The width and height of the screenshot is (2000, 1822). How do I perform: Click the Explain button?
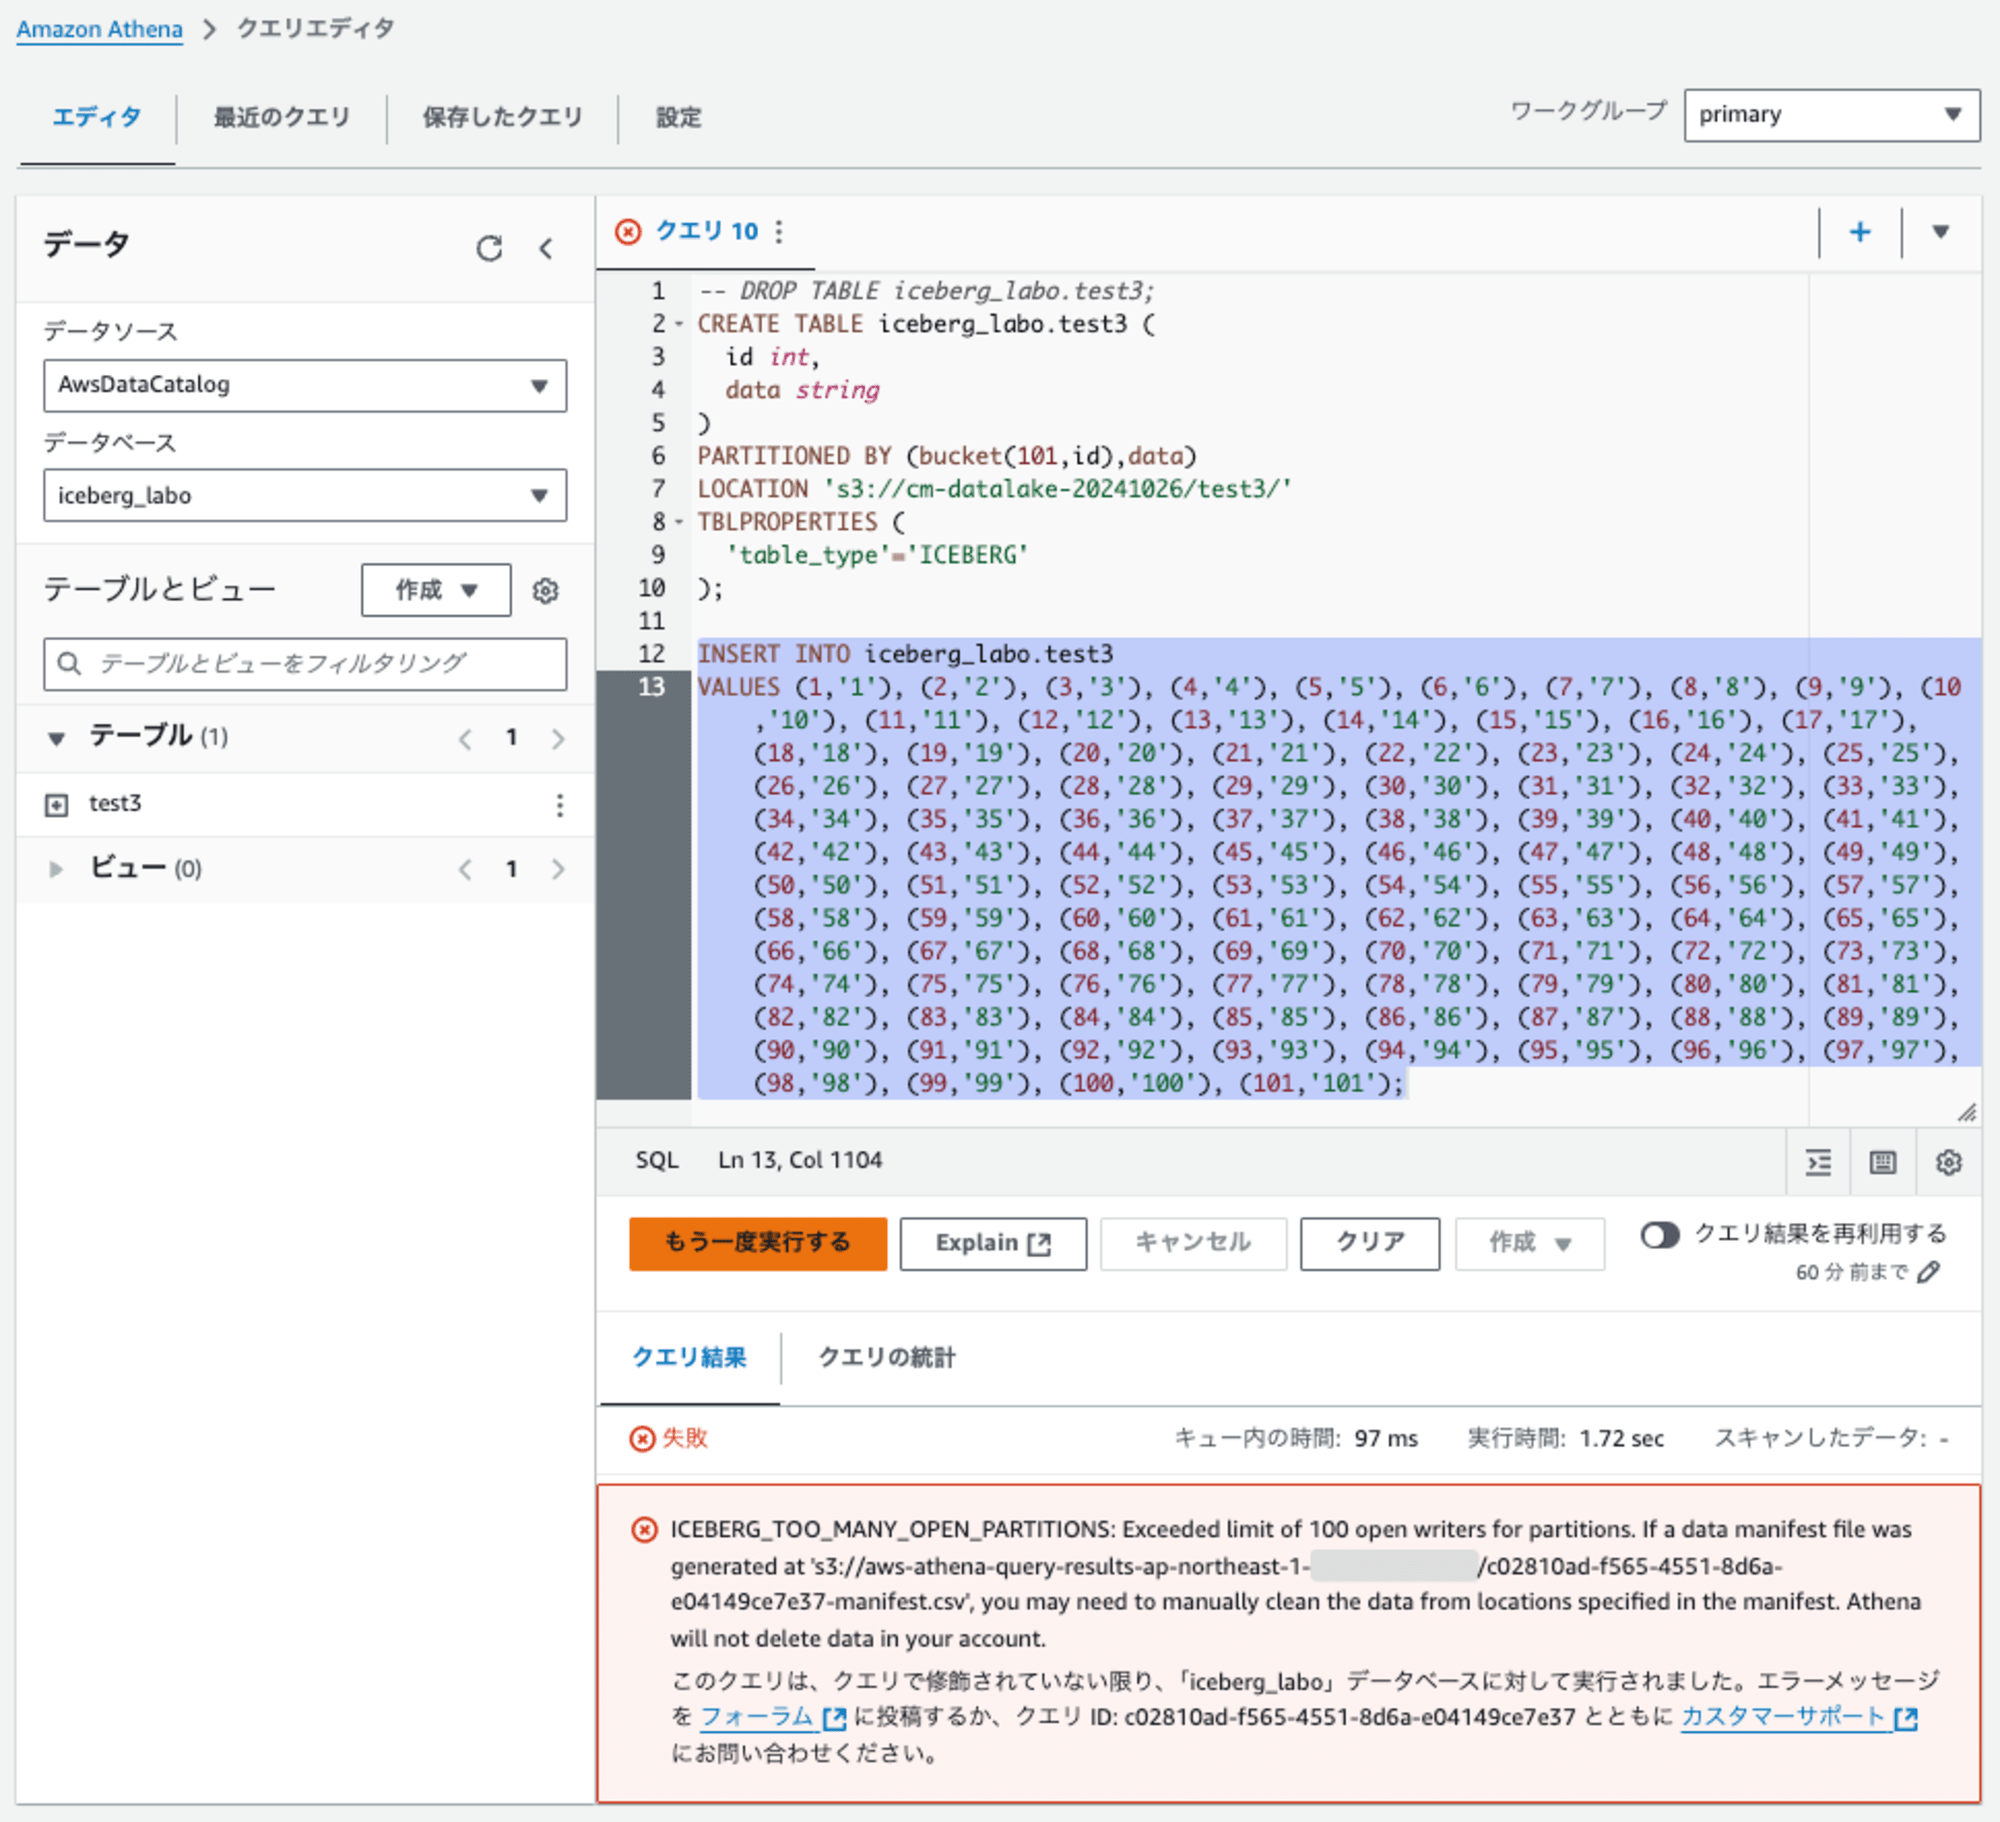(993, 1243)
